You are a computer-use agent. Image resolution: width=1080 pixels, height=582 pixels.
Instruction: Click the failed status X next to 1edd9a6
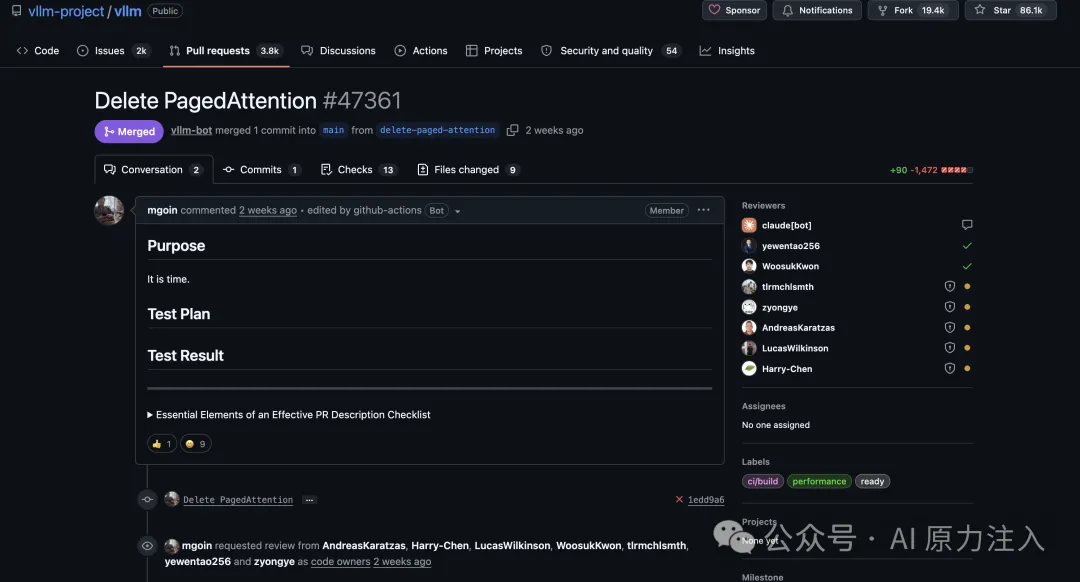click(679, 499)
